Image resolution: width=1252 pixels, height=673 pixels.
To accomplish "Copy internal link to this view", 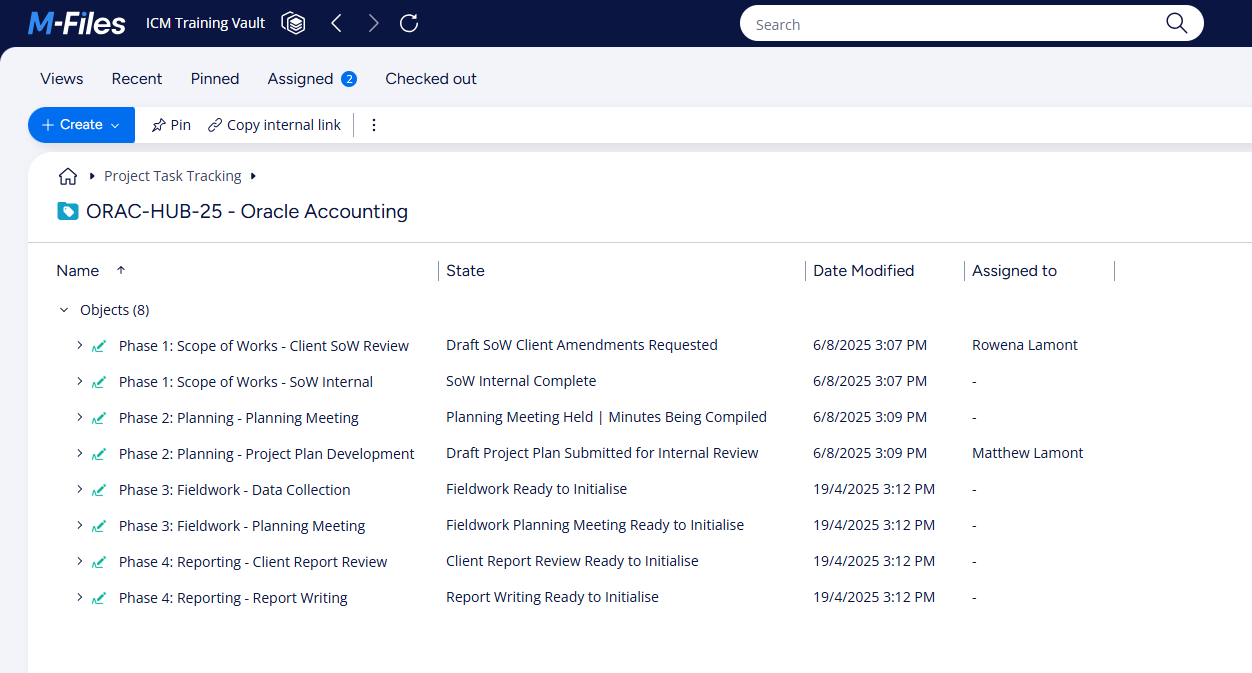I will (274, 125).
